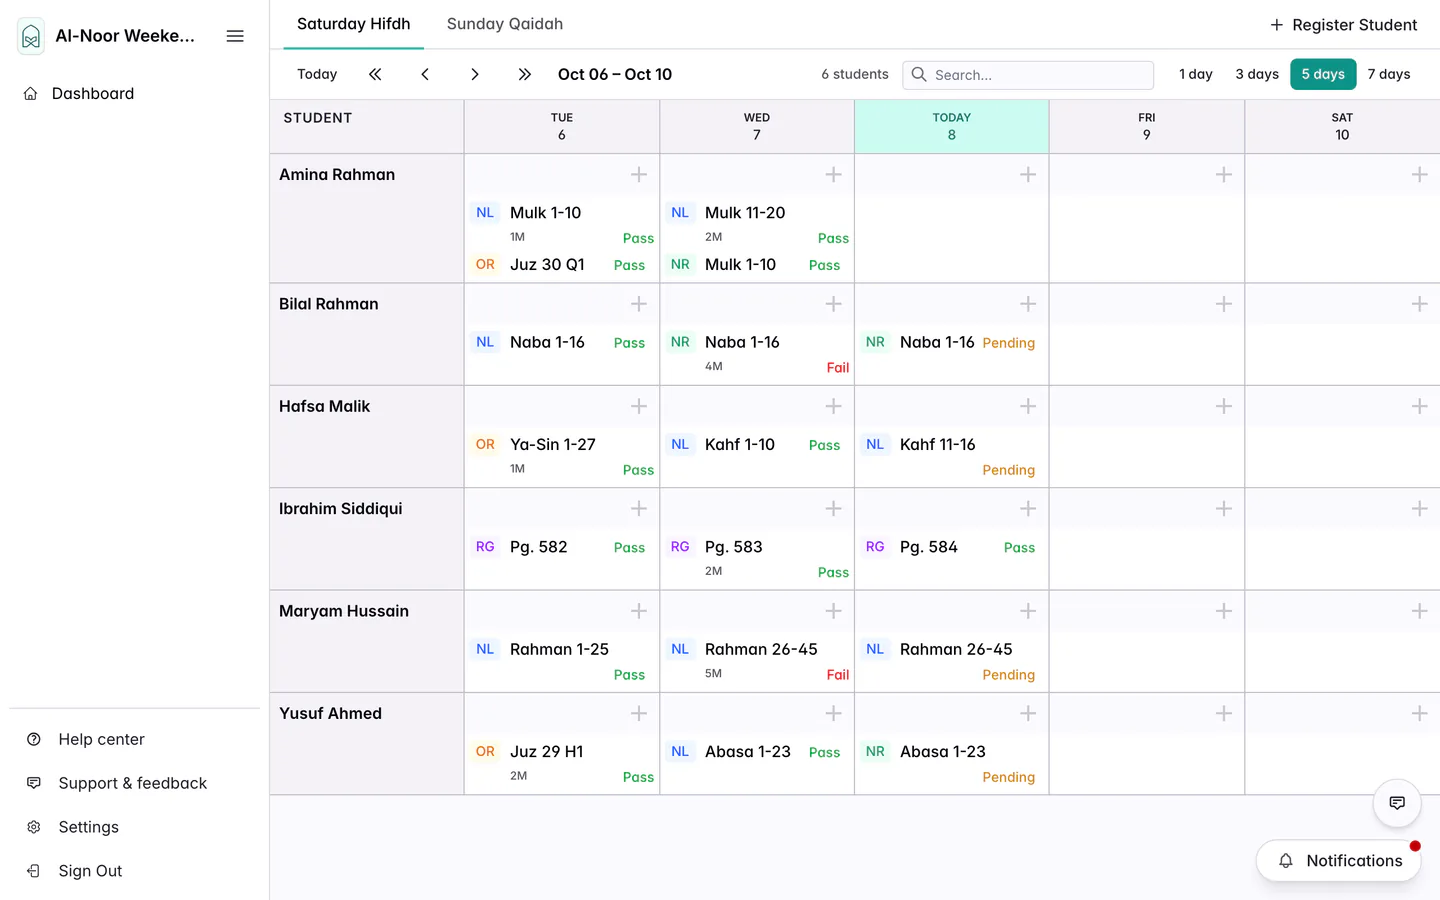Select Hafsa Malik's Ya-Sin 1-27 entry
The width and height of the screenshot is (1440, 900).
click(x=562, y=456)
